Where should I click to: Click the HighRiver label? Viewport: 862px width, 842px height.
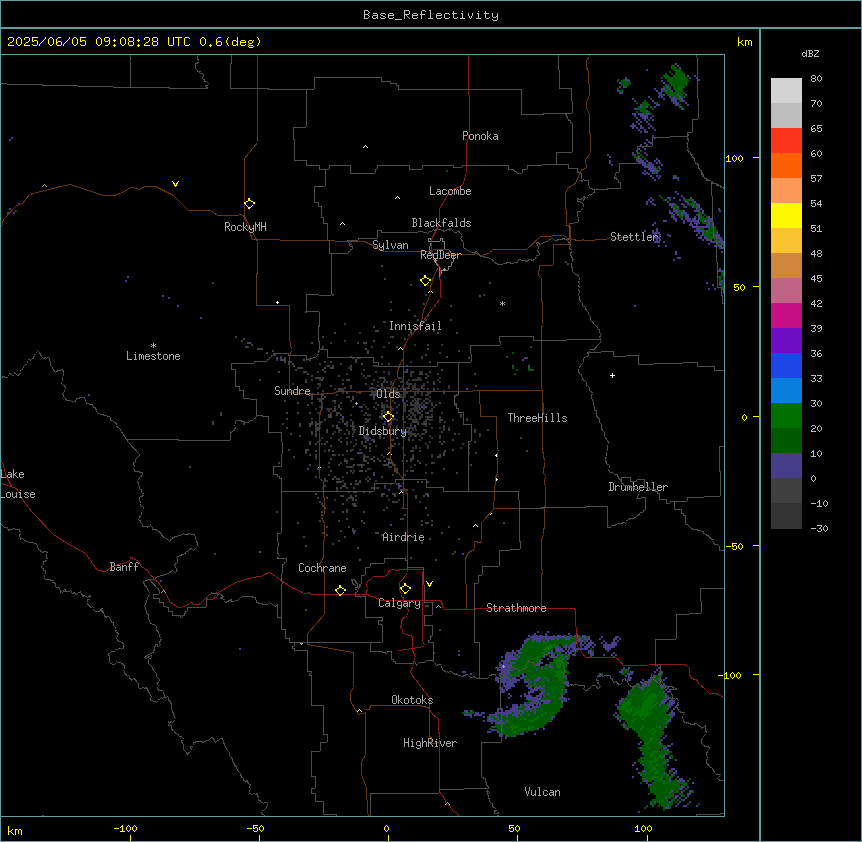click(x=430, y=743)
